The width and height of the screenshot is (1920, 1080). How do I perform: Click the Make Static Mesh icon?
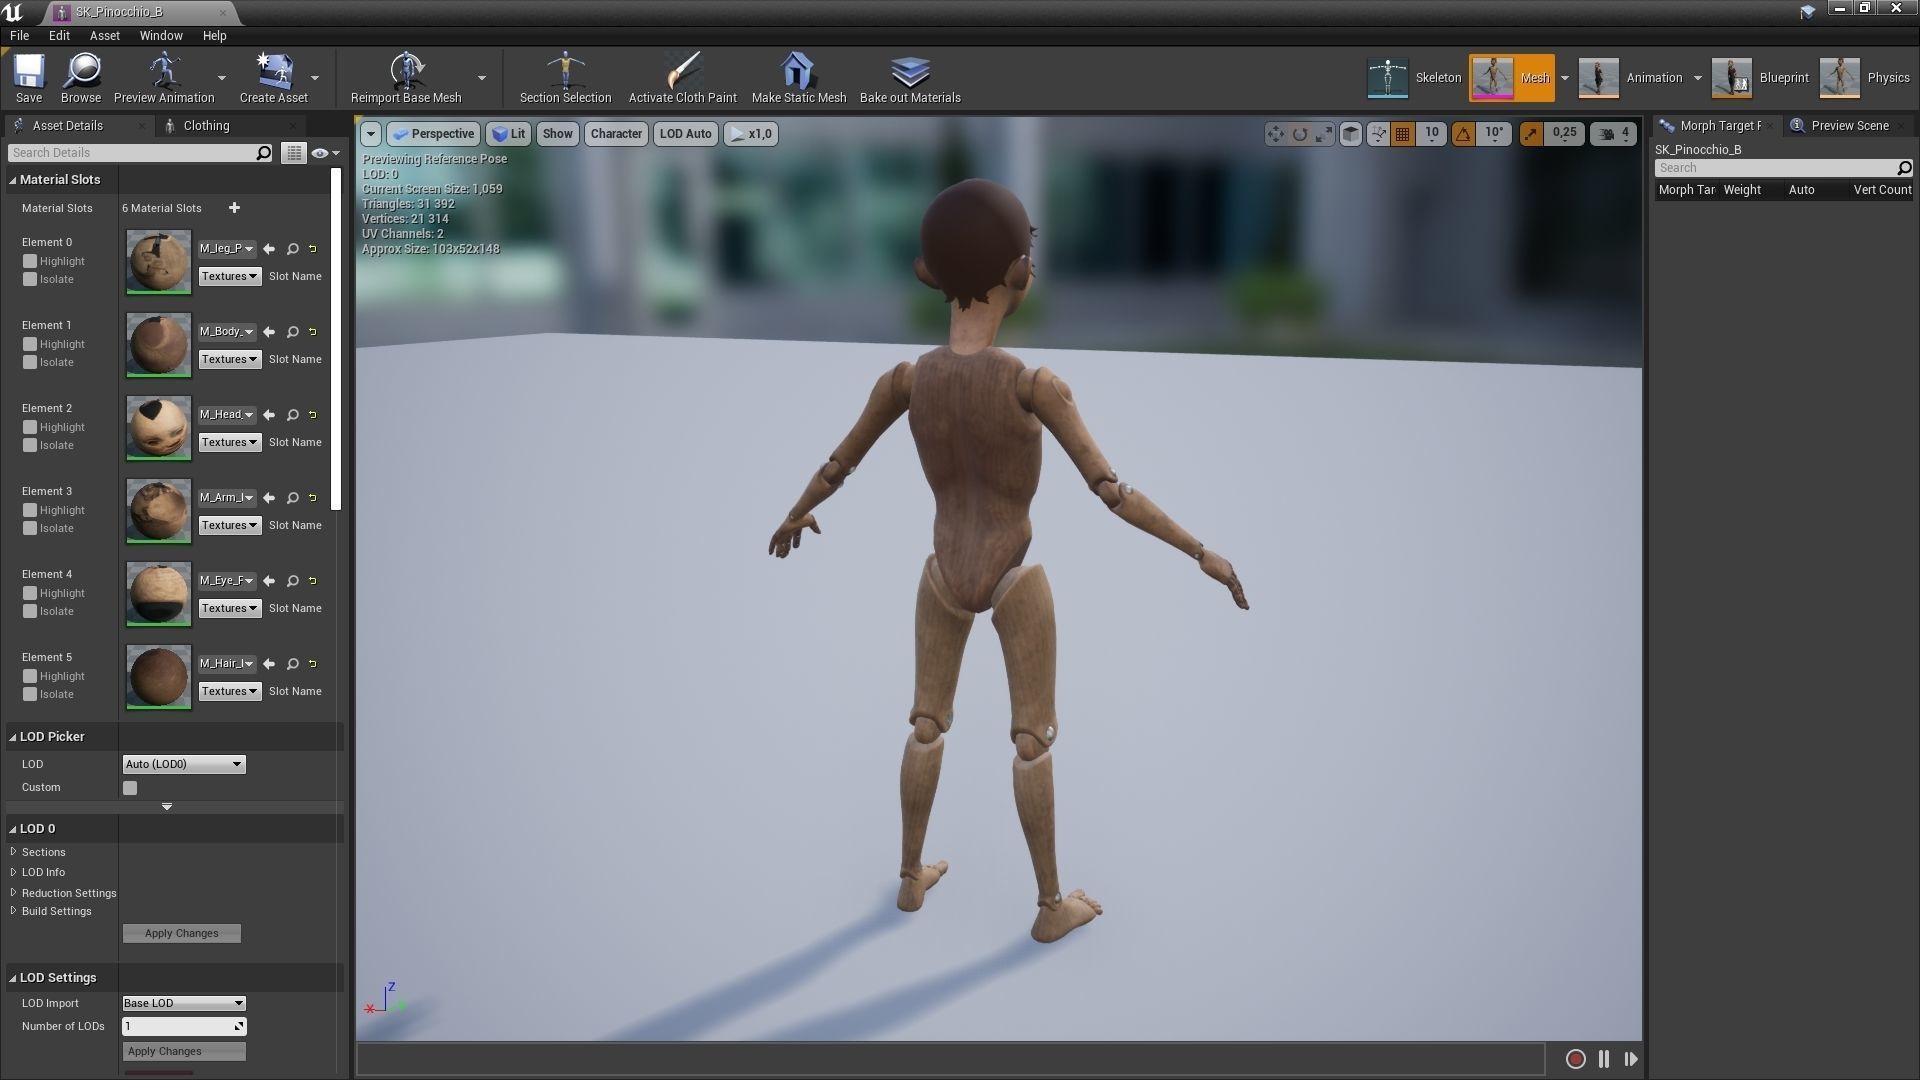798,78
